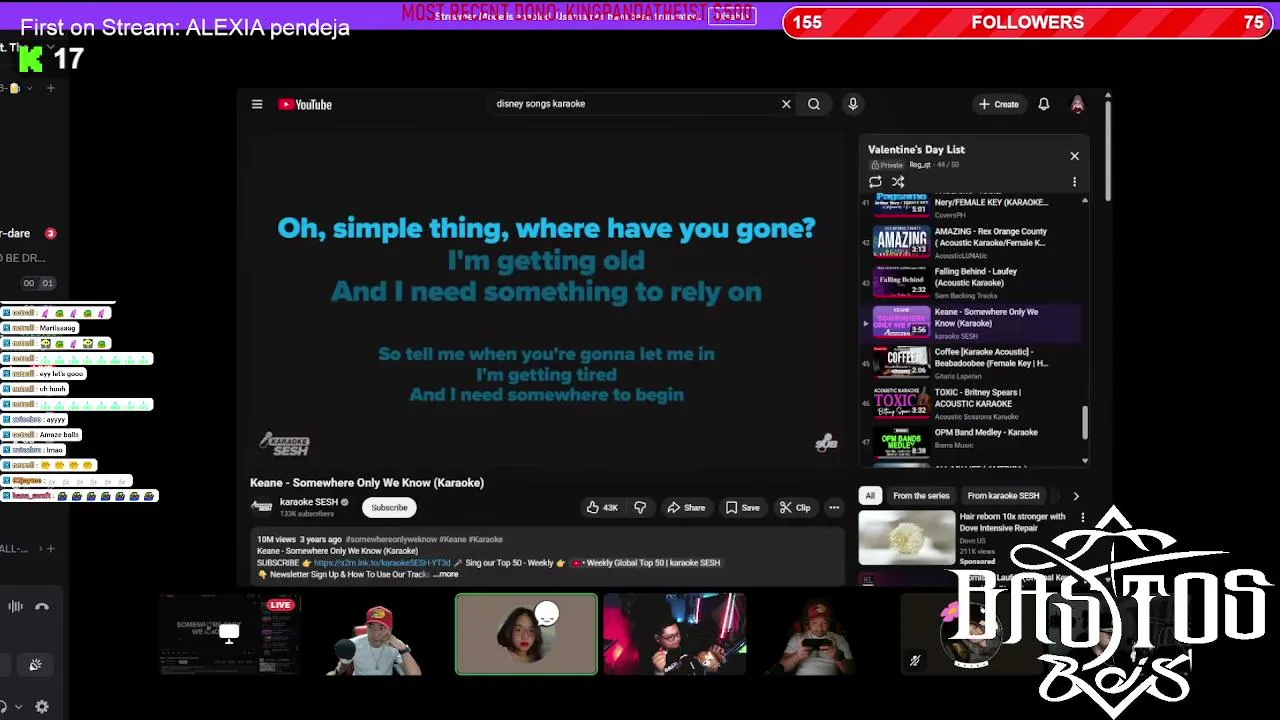Play TOXIC - Britney Spears acoustic karaoke
The height and width of the screenshot is (720, 1280).
pyautogui.click(x=970, y=403)
